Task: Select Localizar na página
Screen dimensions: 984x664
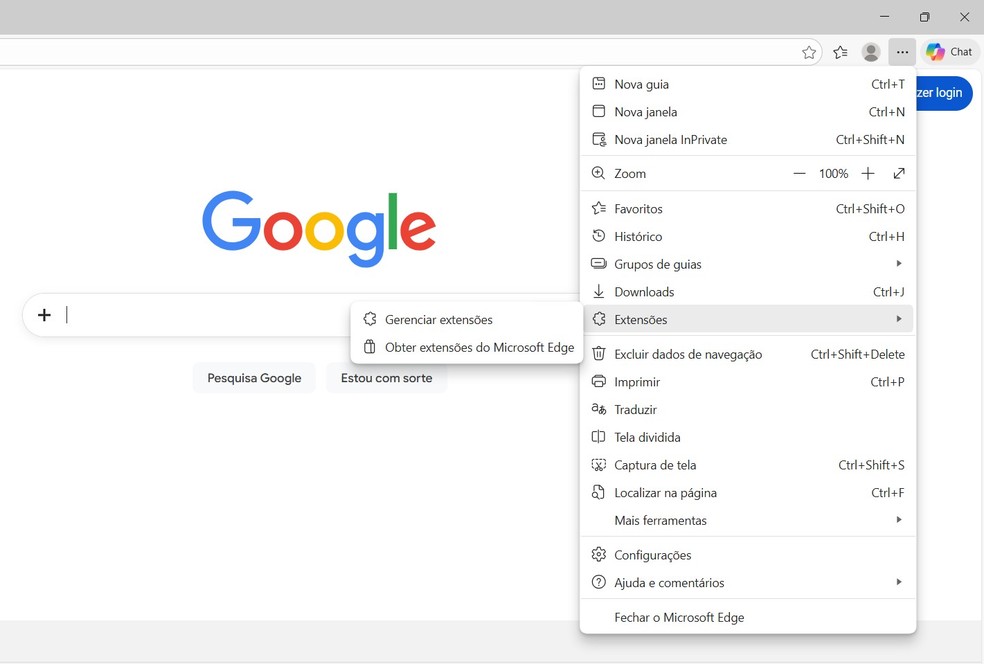Action: point(748,493)
